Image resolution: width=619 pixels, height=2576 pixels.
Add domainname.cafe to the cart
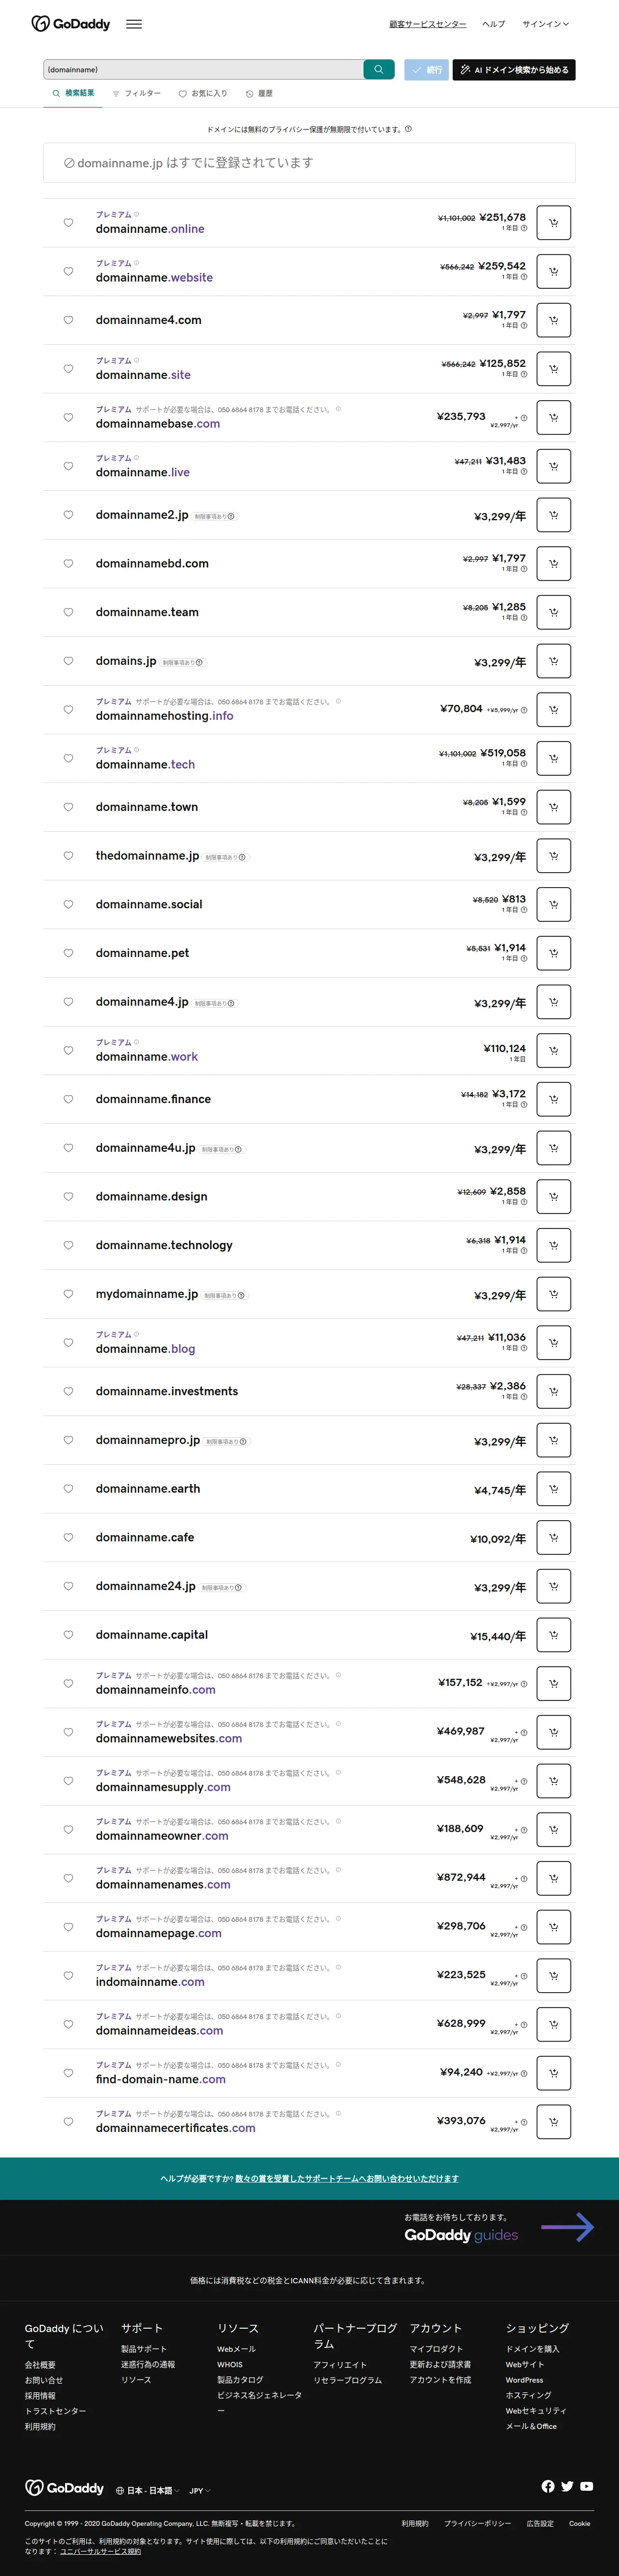(553, 1537)
